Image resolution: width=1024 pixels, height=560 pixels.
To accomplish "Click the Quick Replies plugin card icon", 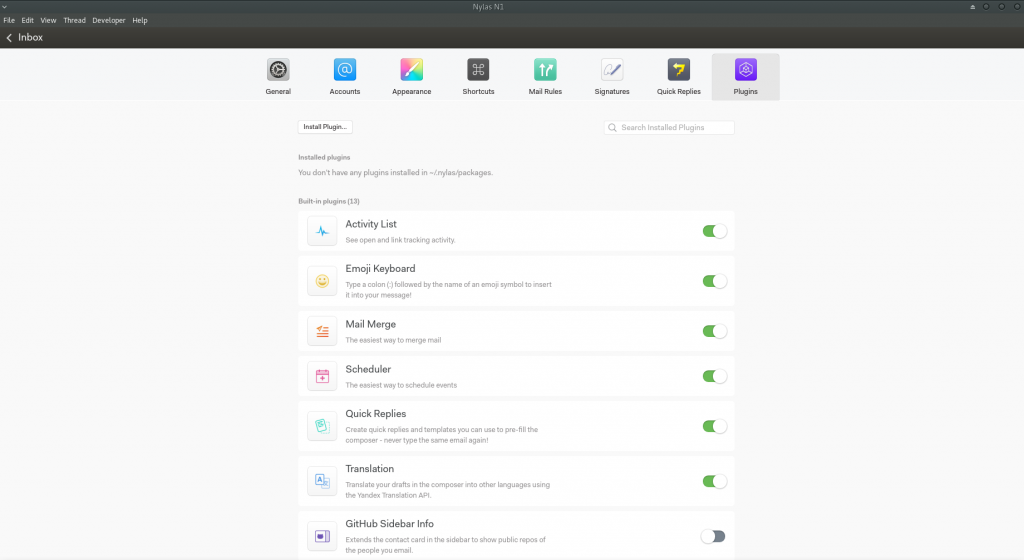I will pos(322,426).
